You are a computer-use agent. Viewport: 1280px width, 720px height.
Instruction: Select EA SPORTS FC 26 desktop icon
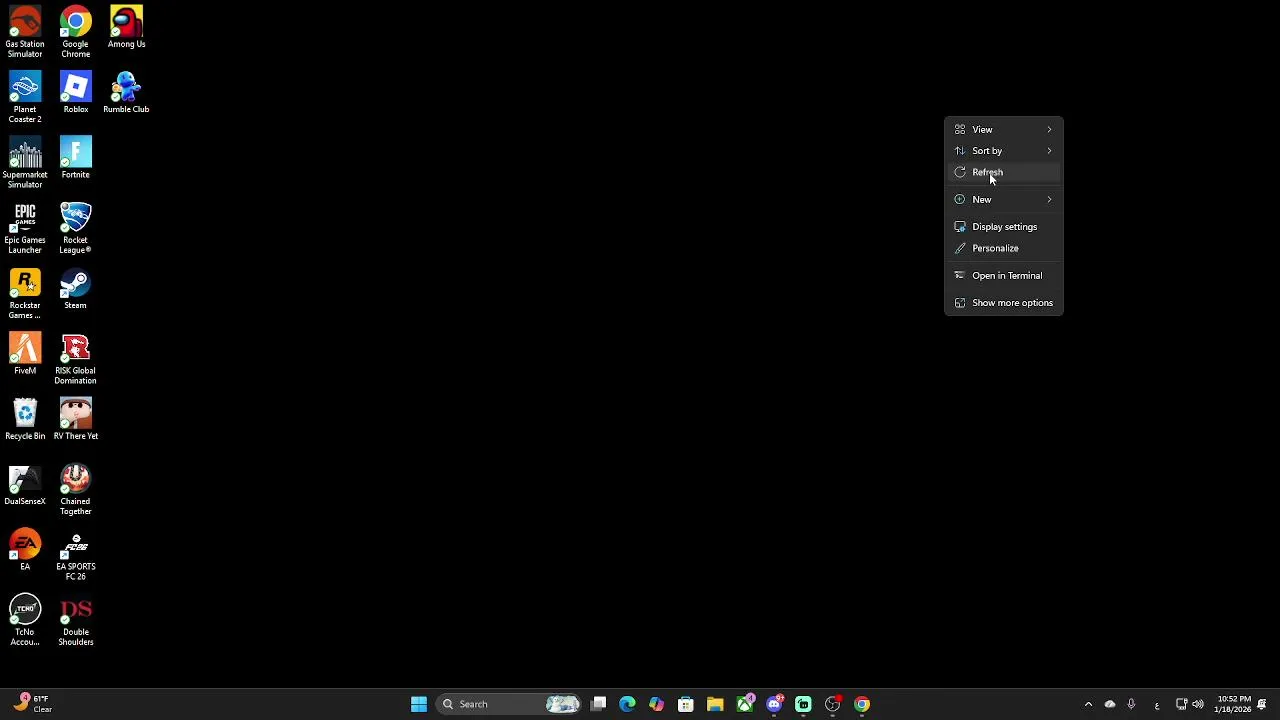click(75, 554)
